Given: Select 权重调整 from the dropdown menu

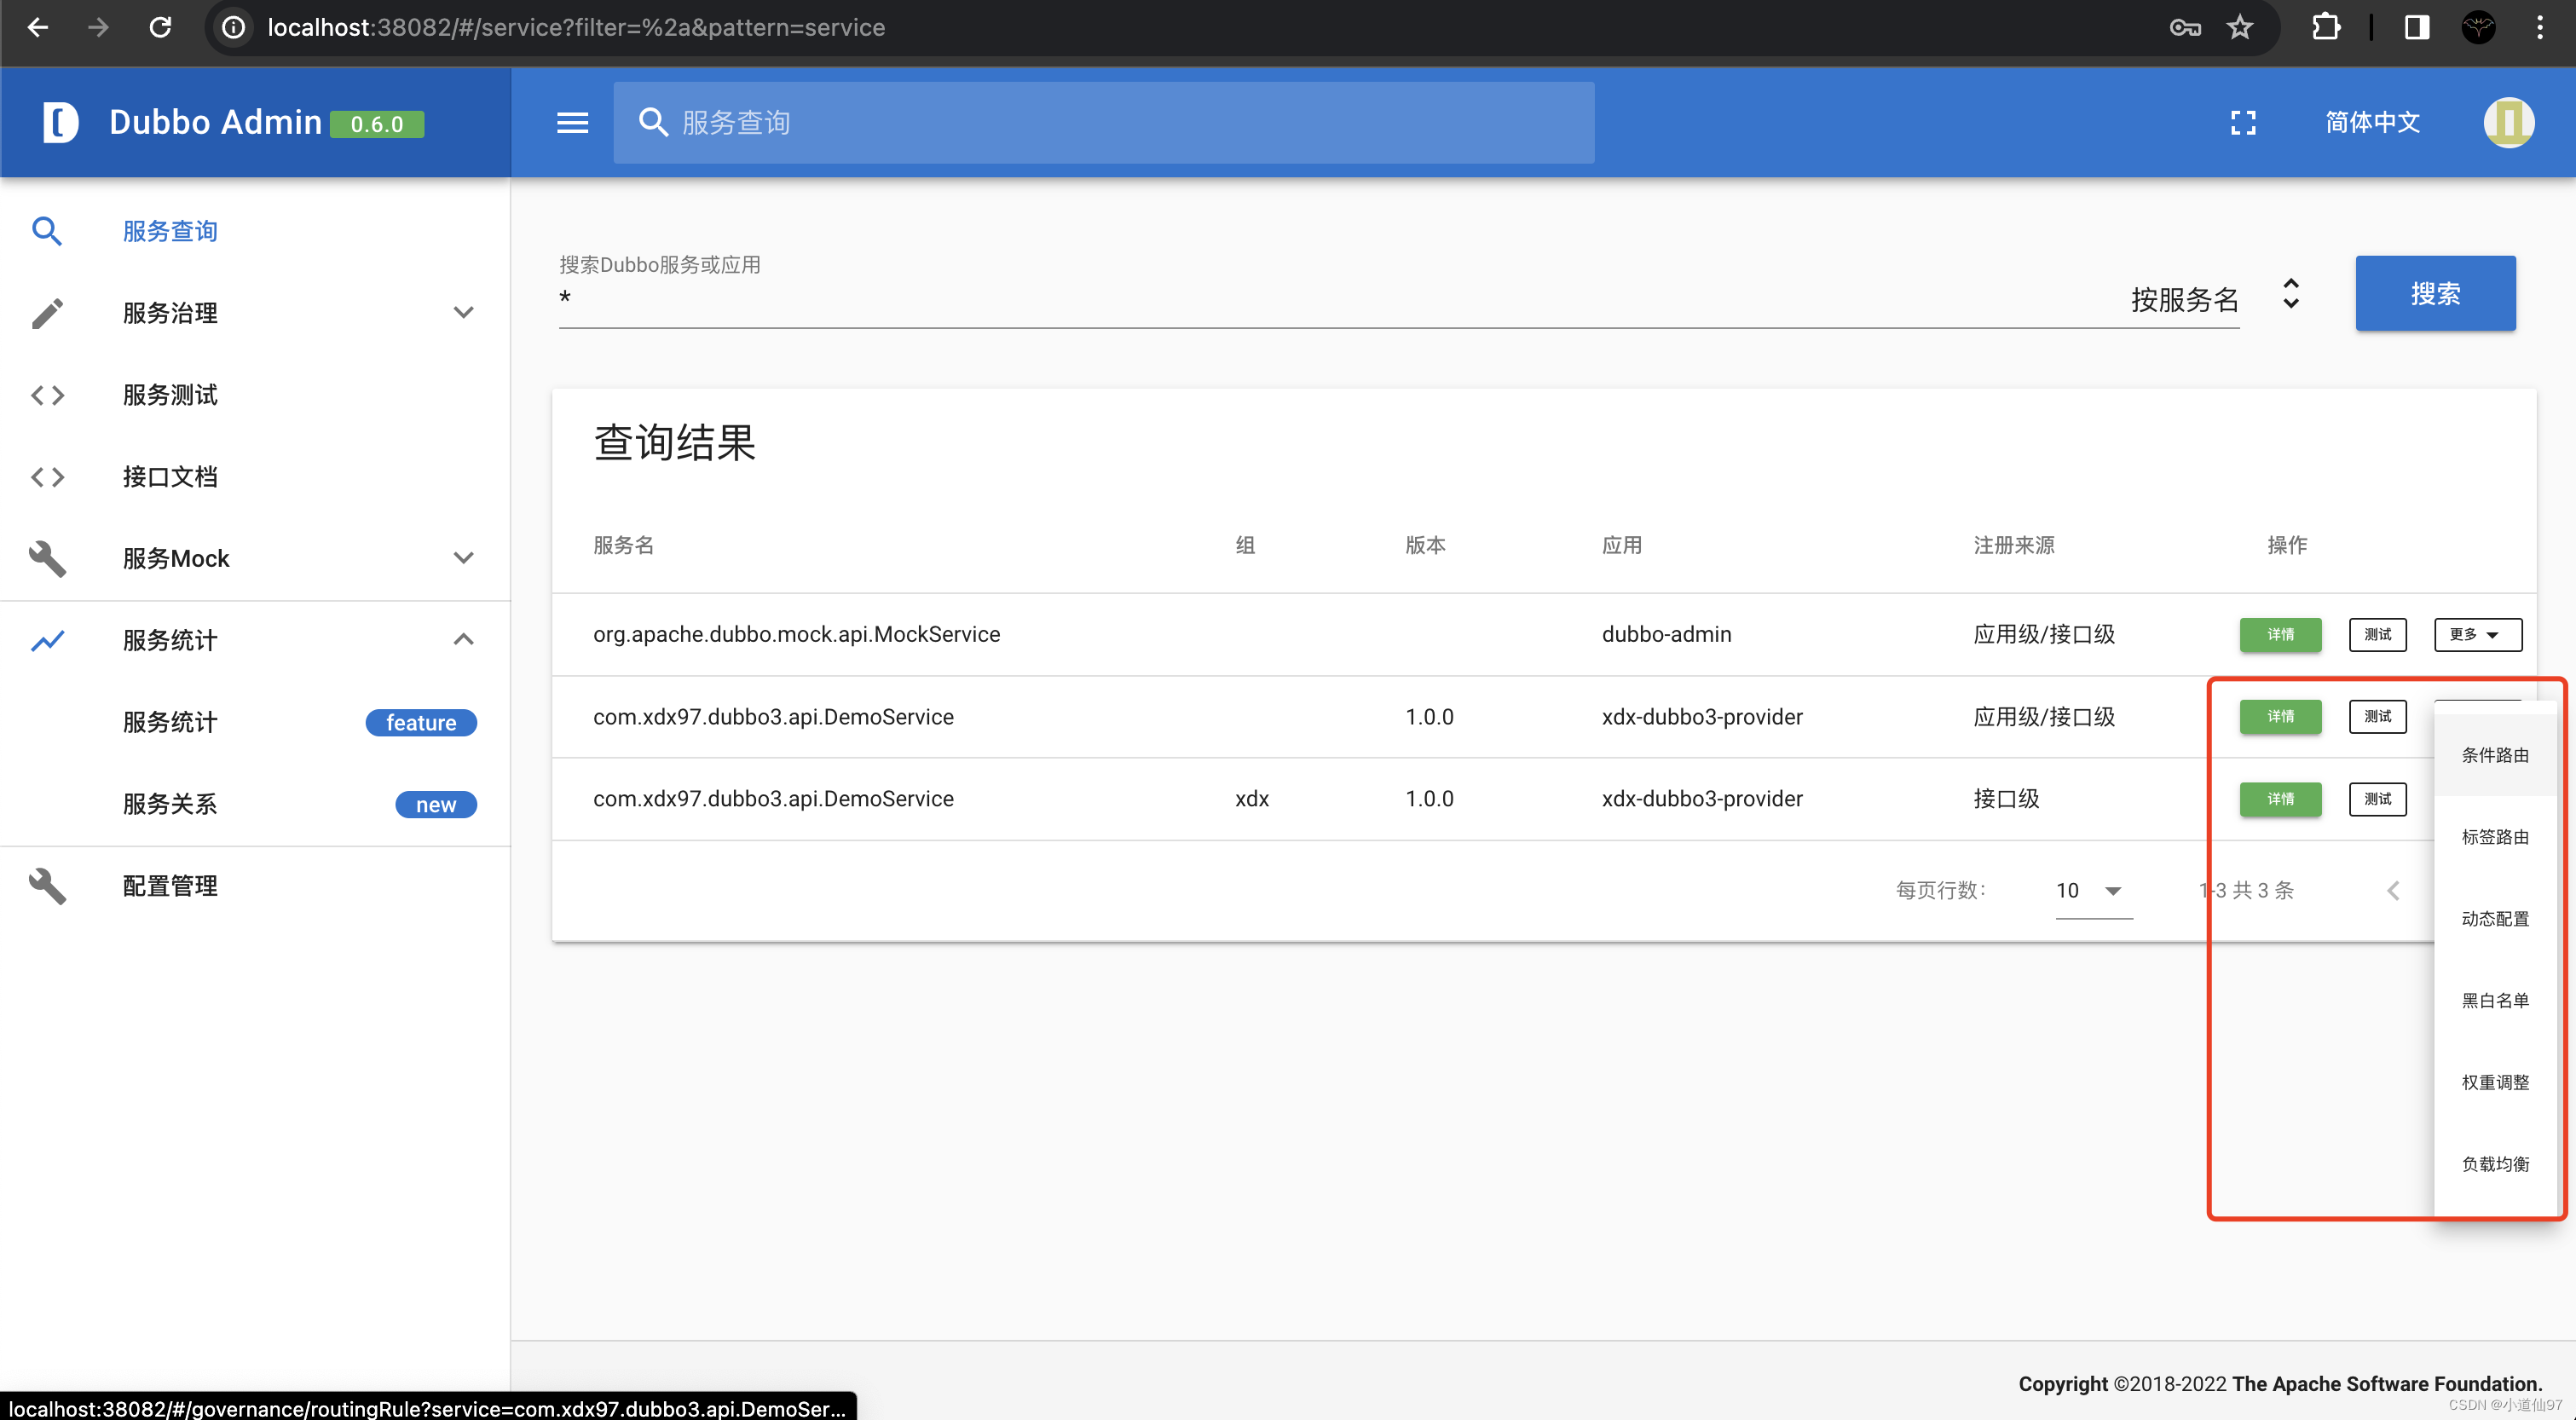Looking at the screenshot, I should pos(2495,1082).
